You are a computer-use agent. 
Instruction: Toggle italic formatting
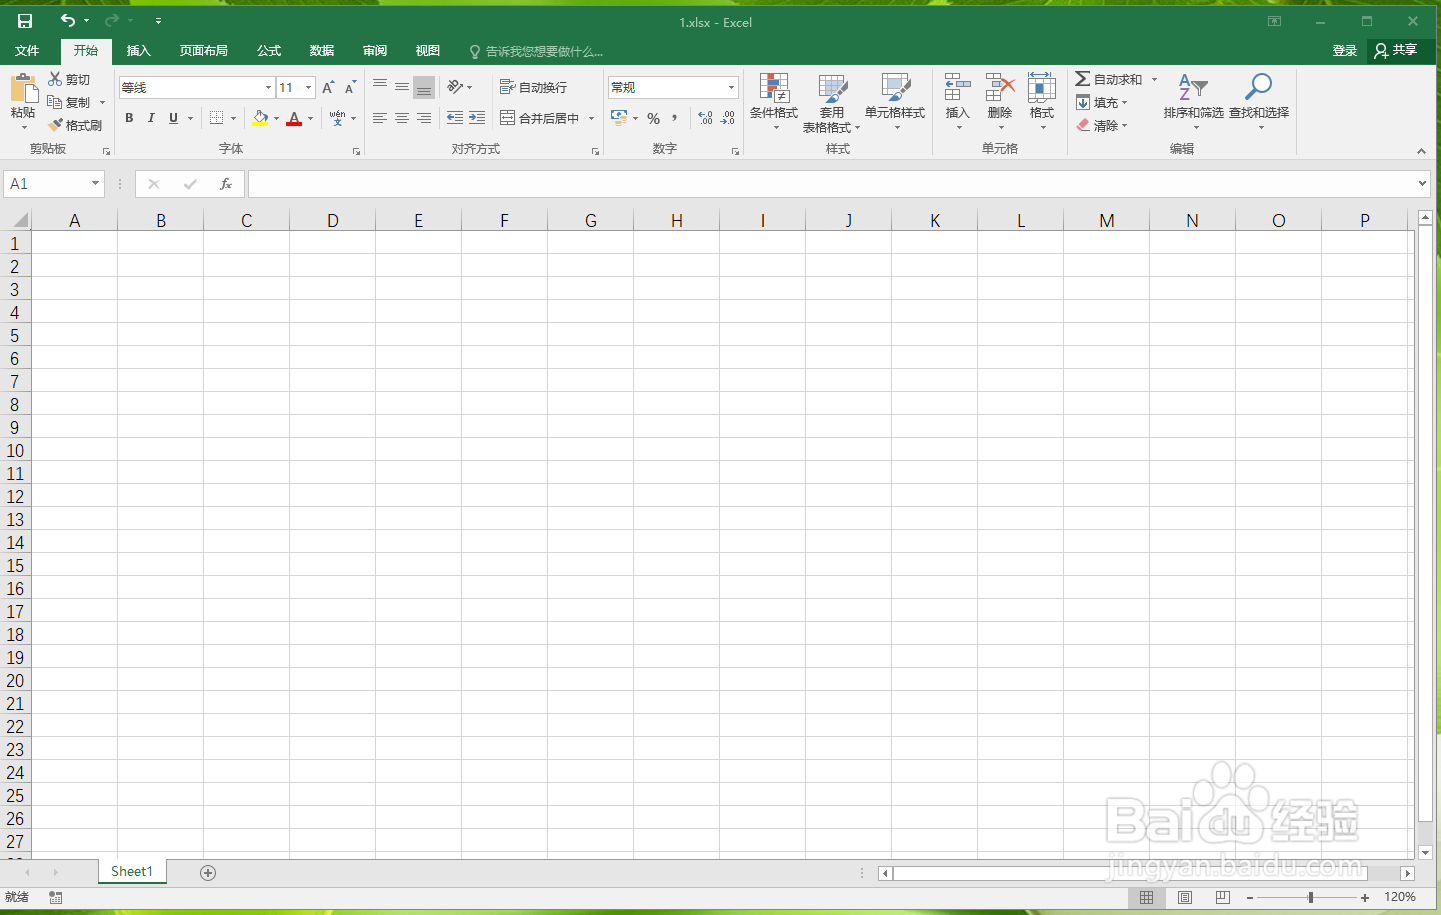point(151,117)
